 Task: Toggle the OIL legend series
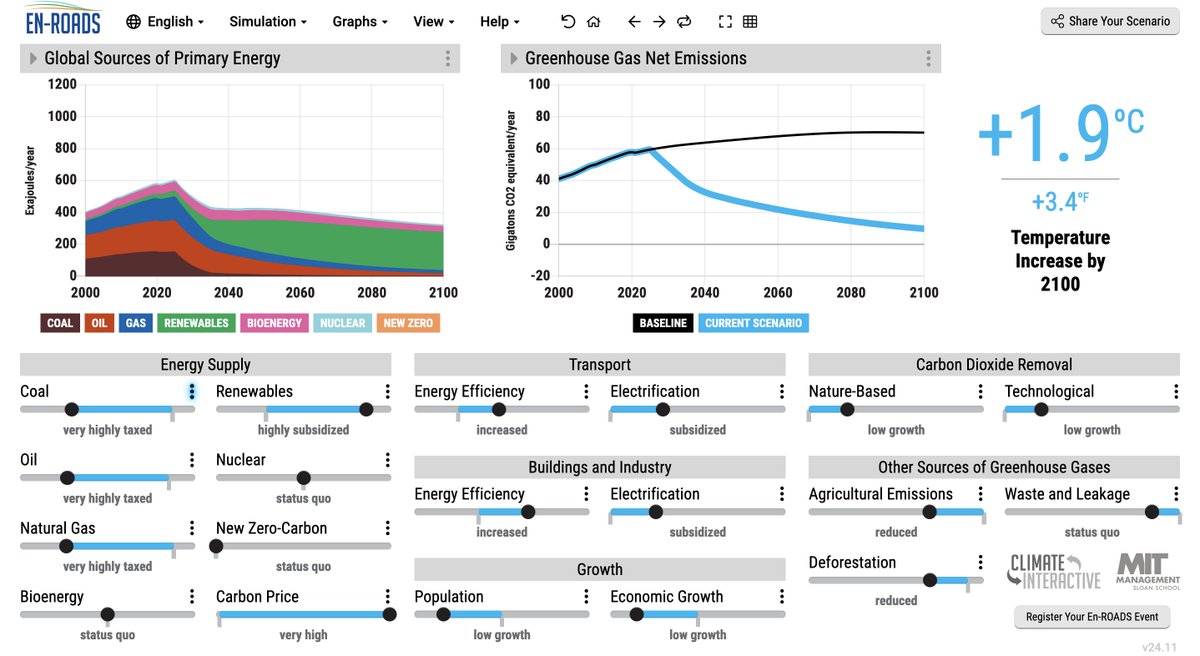pyautogui.click(x=99, y=323)
